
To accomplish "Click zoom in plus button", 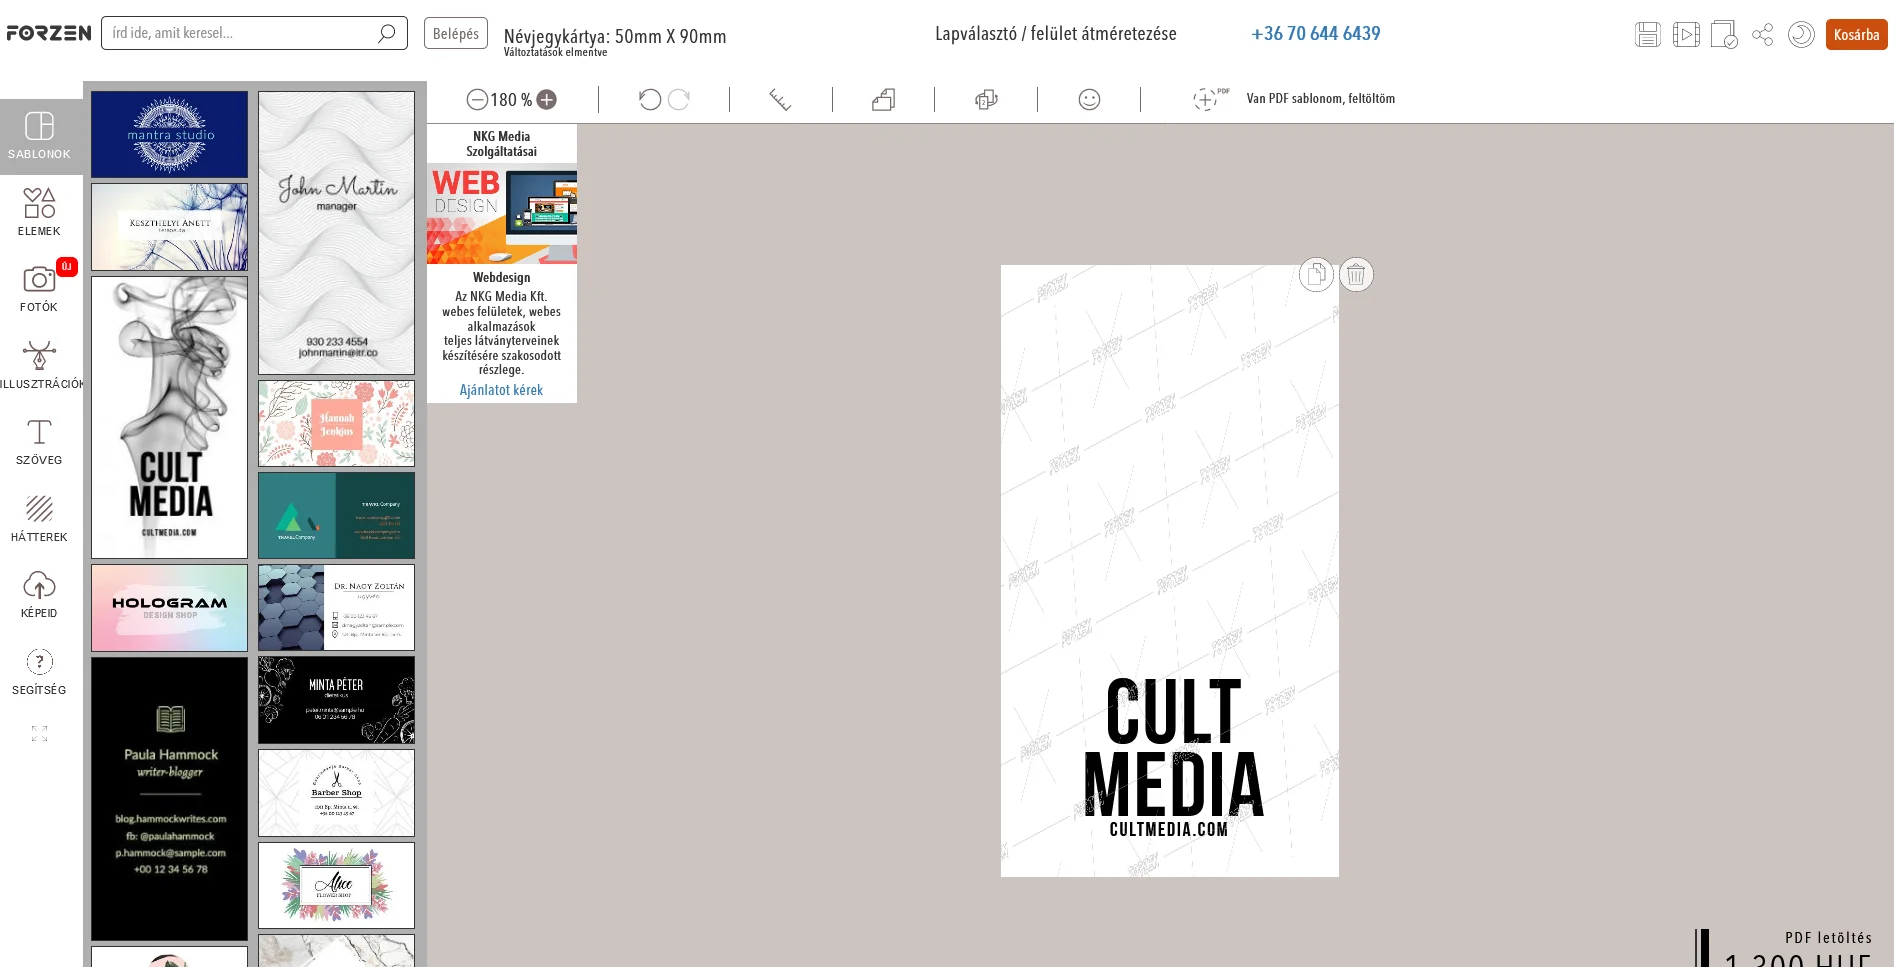I will click(x=547, y=99).
